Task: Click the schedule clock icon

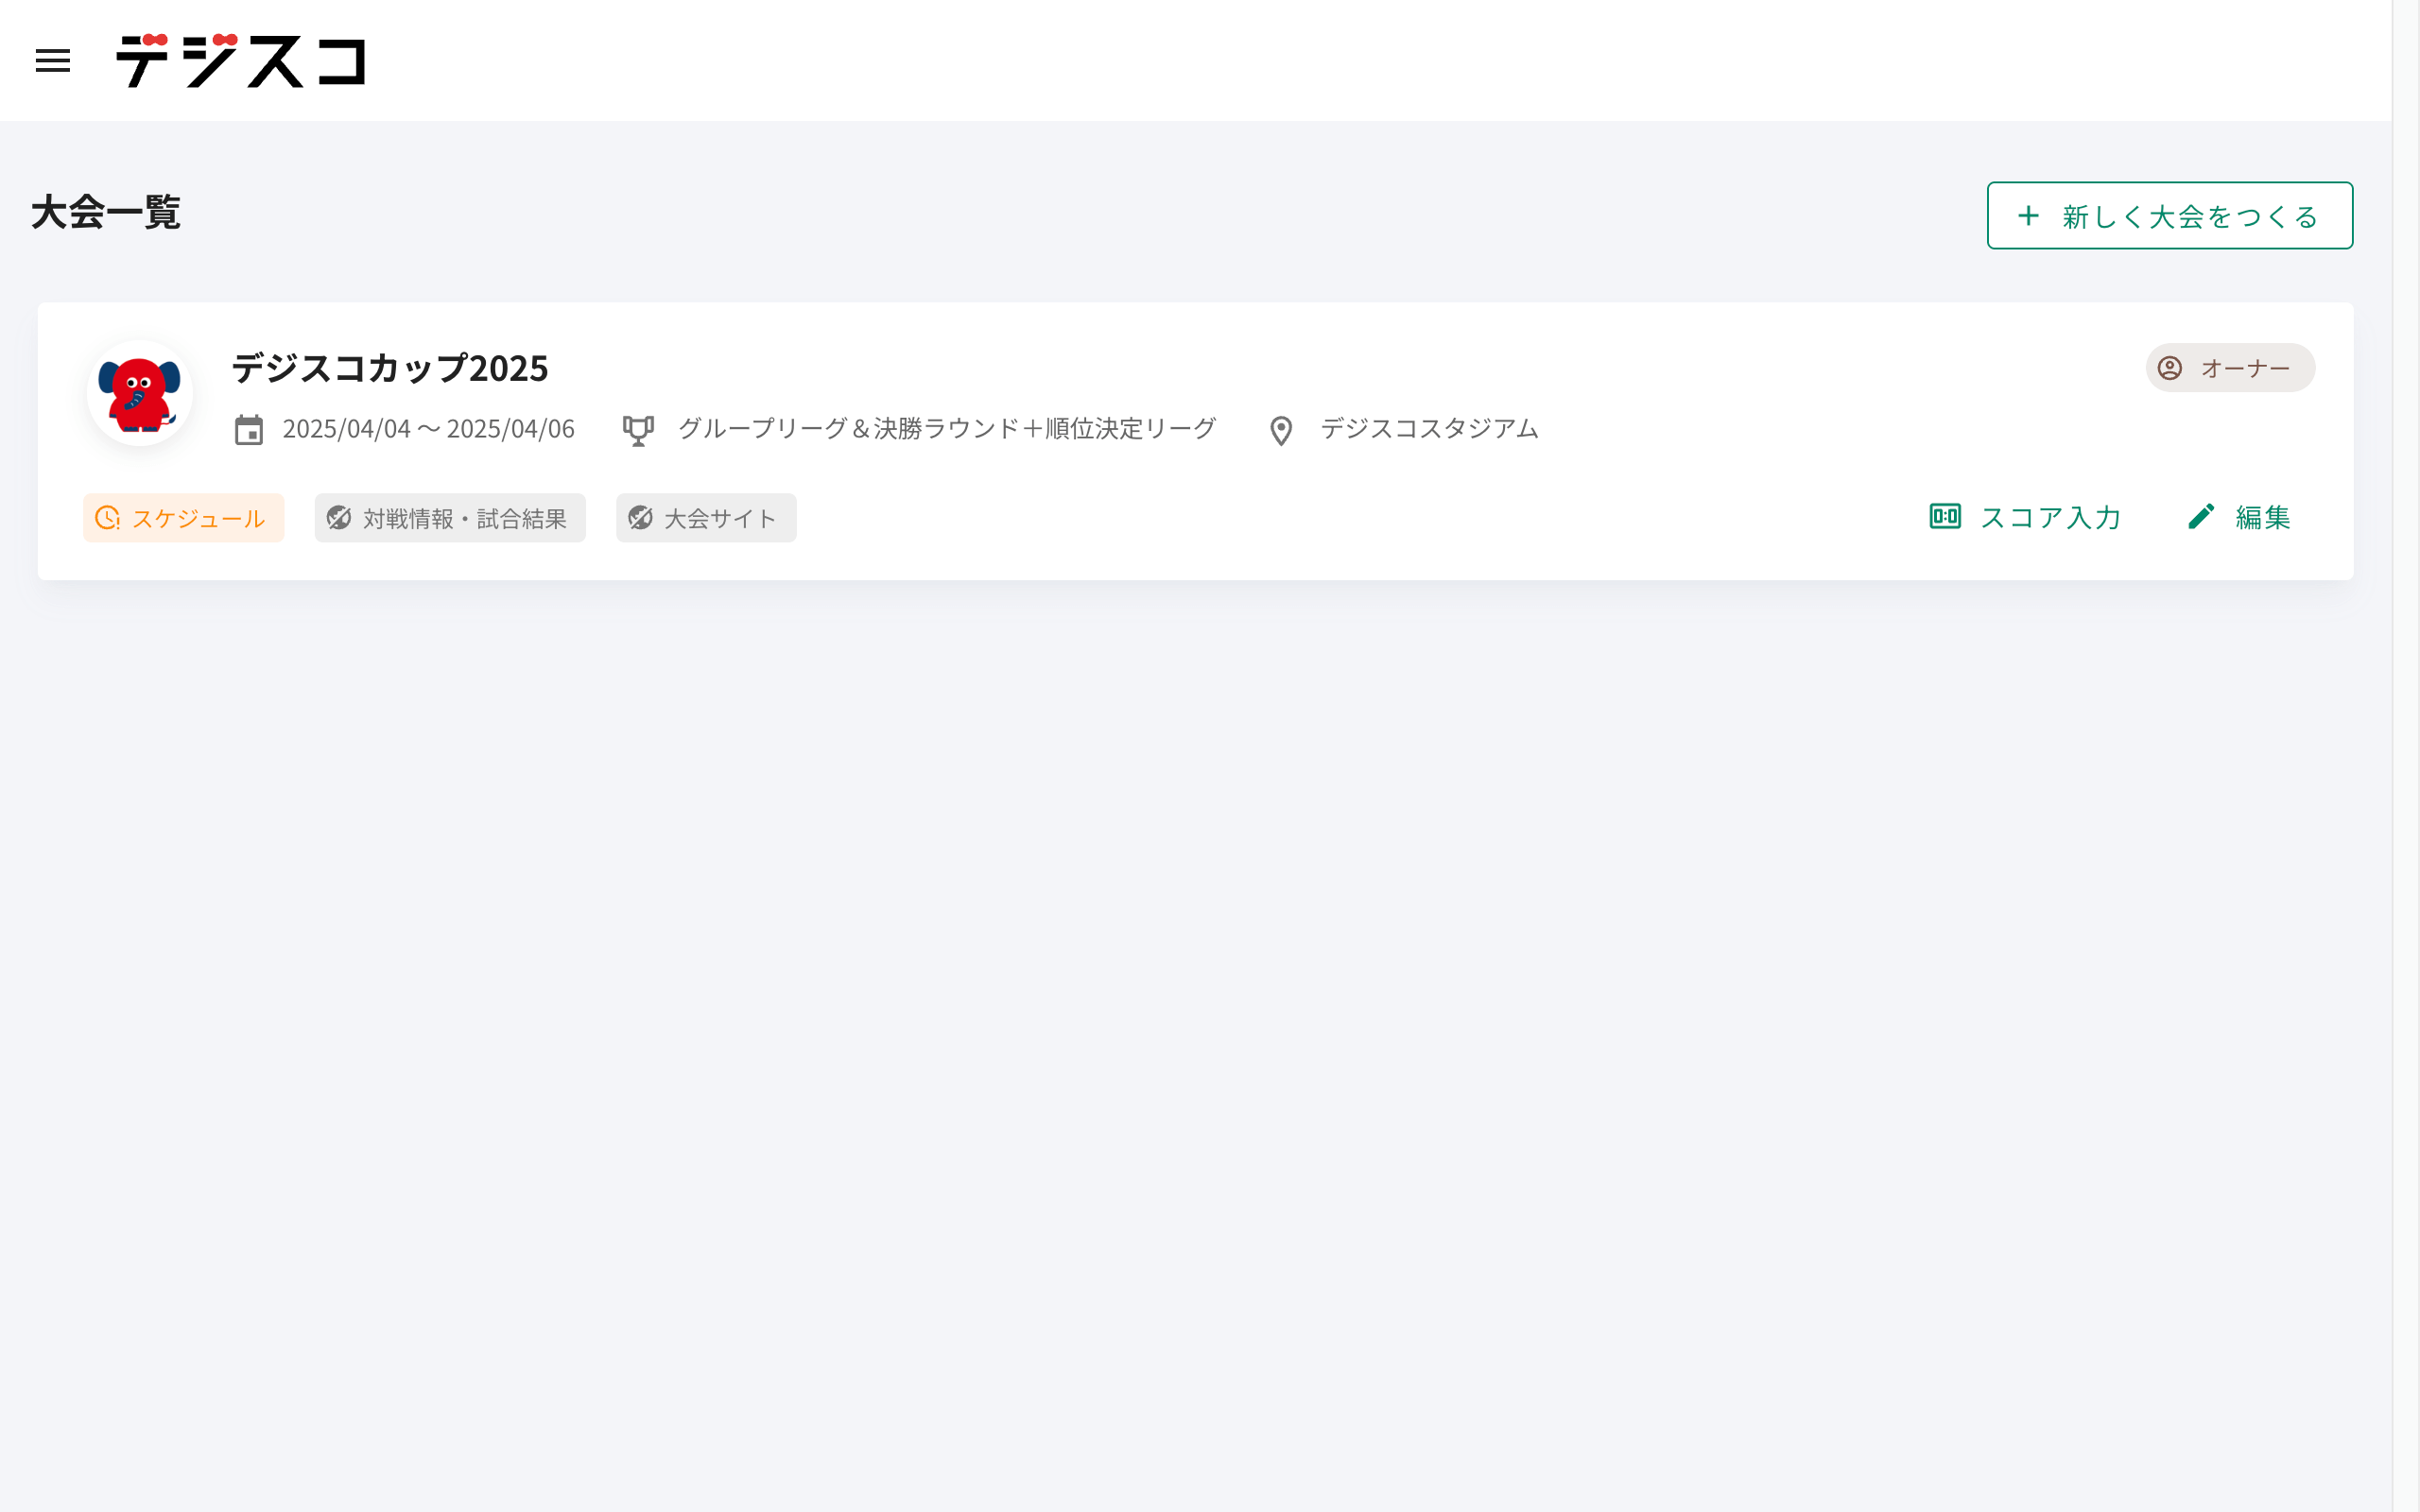Action: [x=107, y=518]
